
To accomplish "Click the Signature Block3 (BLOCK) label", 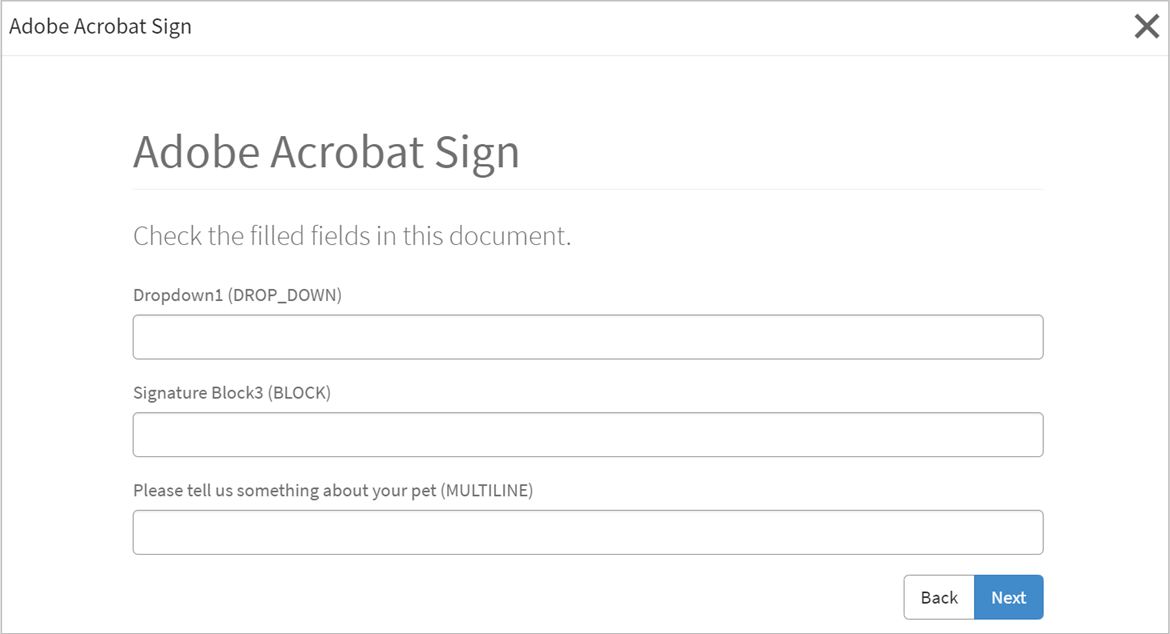I will [x=231, y=393].
